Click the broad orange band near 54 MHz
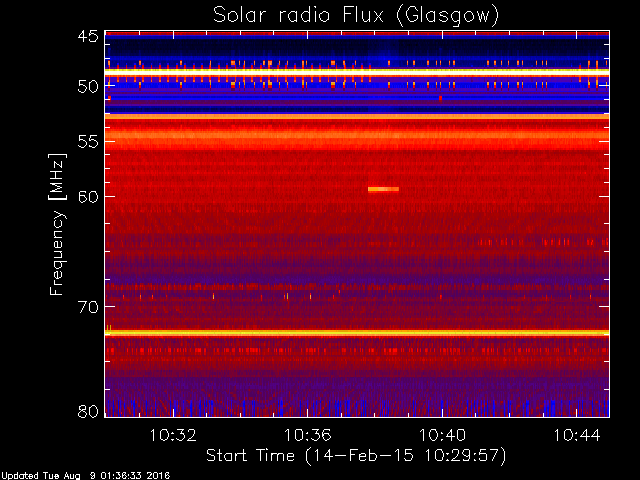640x480 pixels. click(x=357, y=135)
